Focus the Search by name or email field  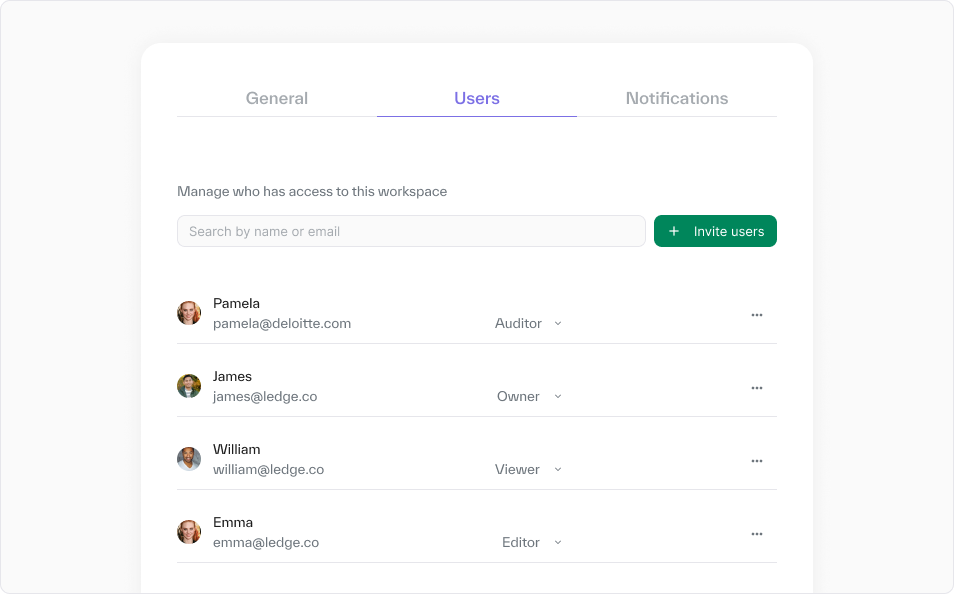411,231
